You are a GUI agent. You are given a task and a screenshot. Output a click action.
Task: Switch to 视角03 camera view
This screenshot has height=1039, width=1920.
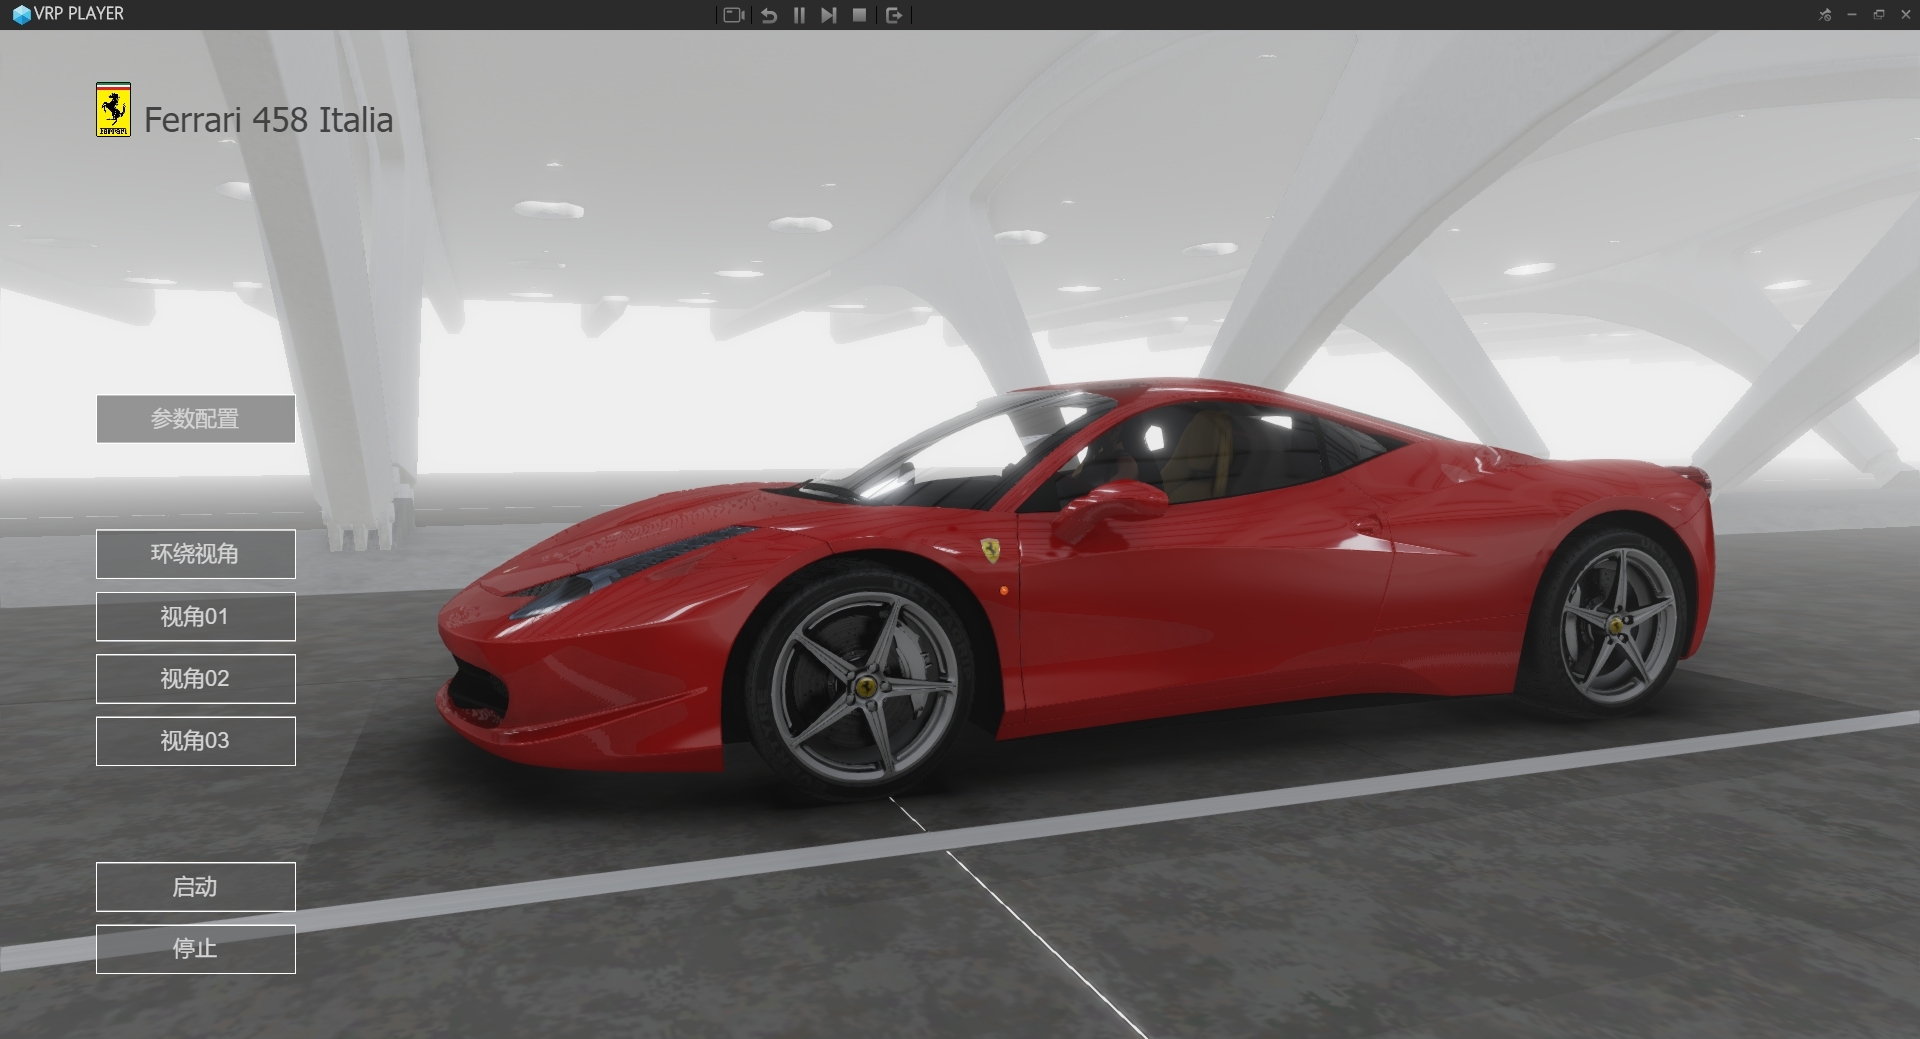pyautogui.click(x=196, y=741)
